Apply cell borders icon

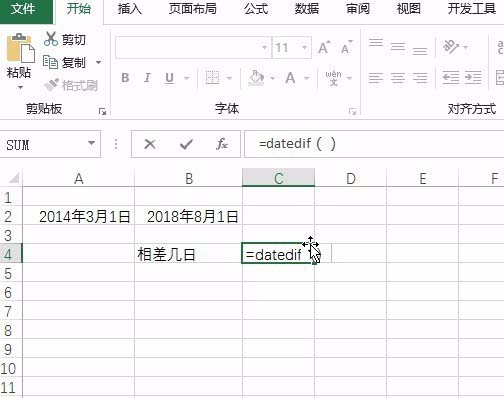(x=212, y=78)
